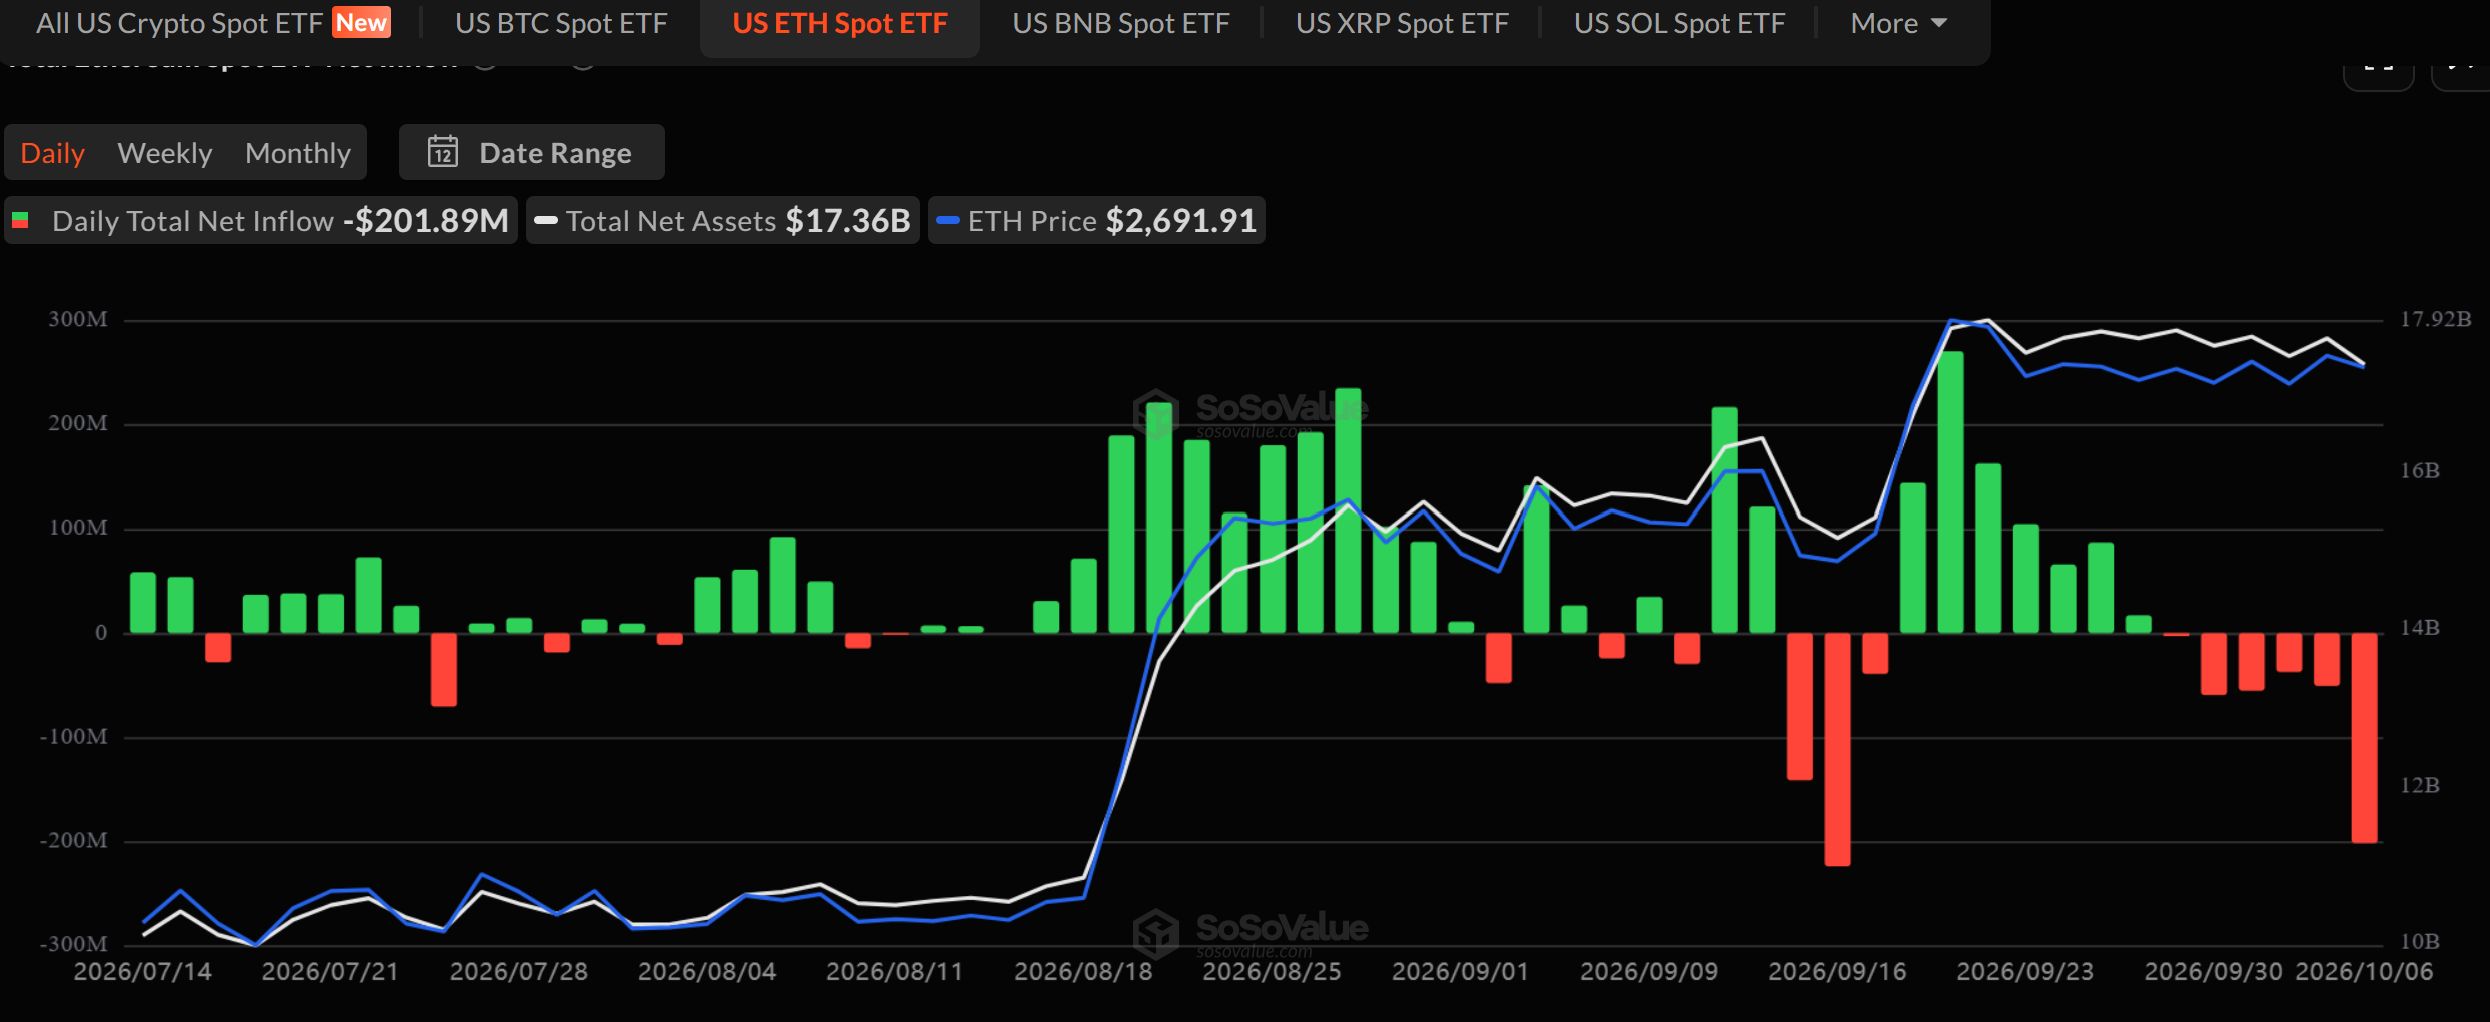
Task: Click the 10B right axis label
Action: tap(2420, 942)
